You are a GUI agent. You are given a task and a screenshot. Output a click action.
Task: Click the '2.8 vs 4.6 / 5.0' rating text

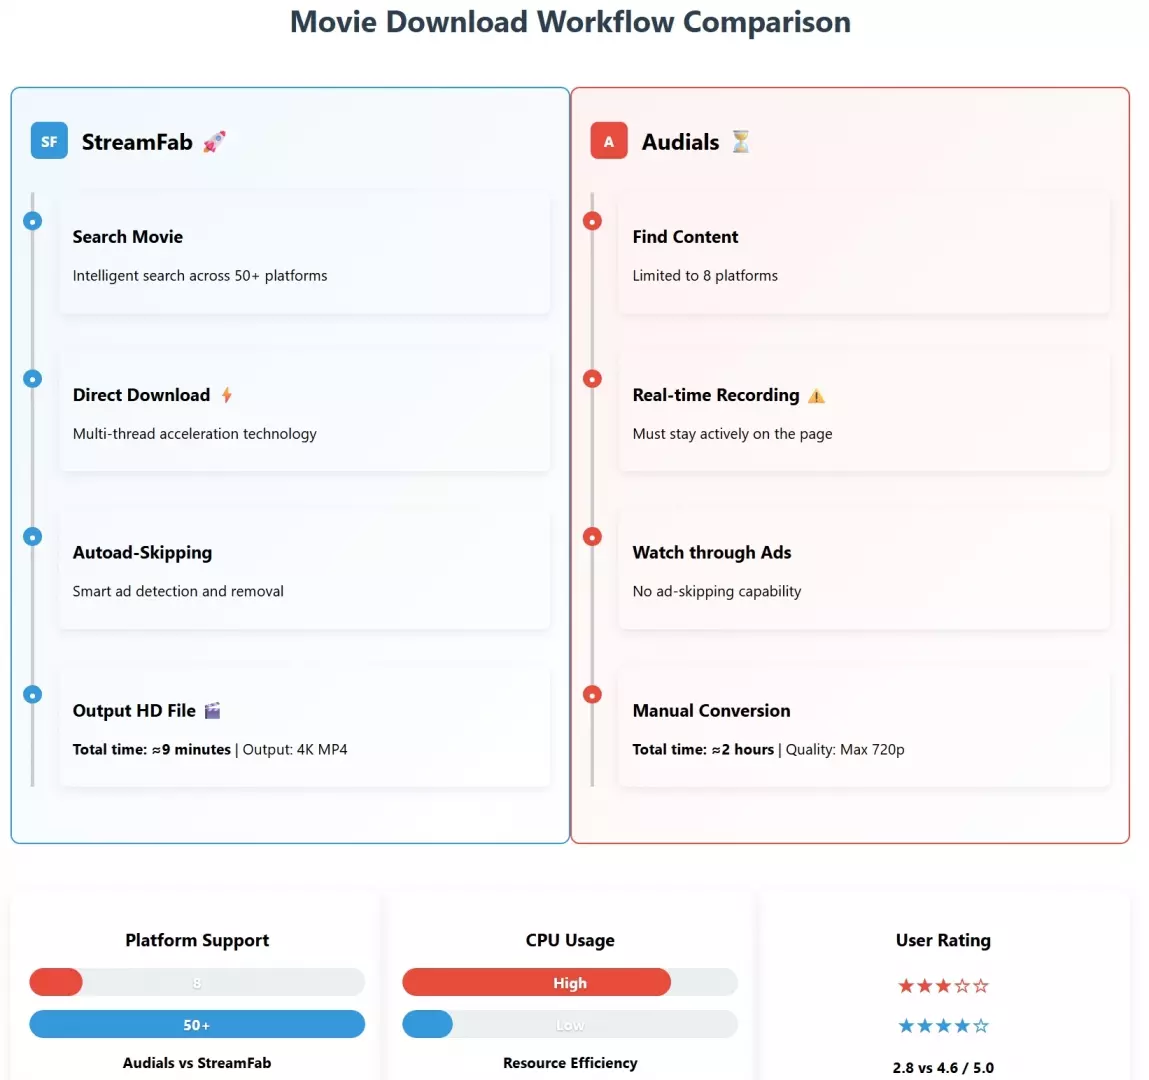(943, 1068)
